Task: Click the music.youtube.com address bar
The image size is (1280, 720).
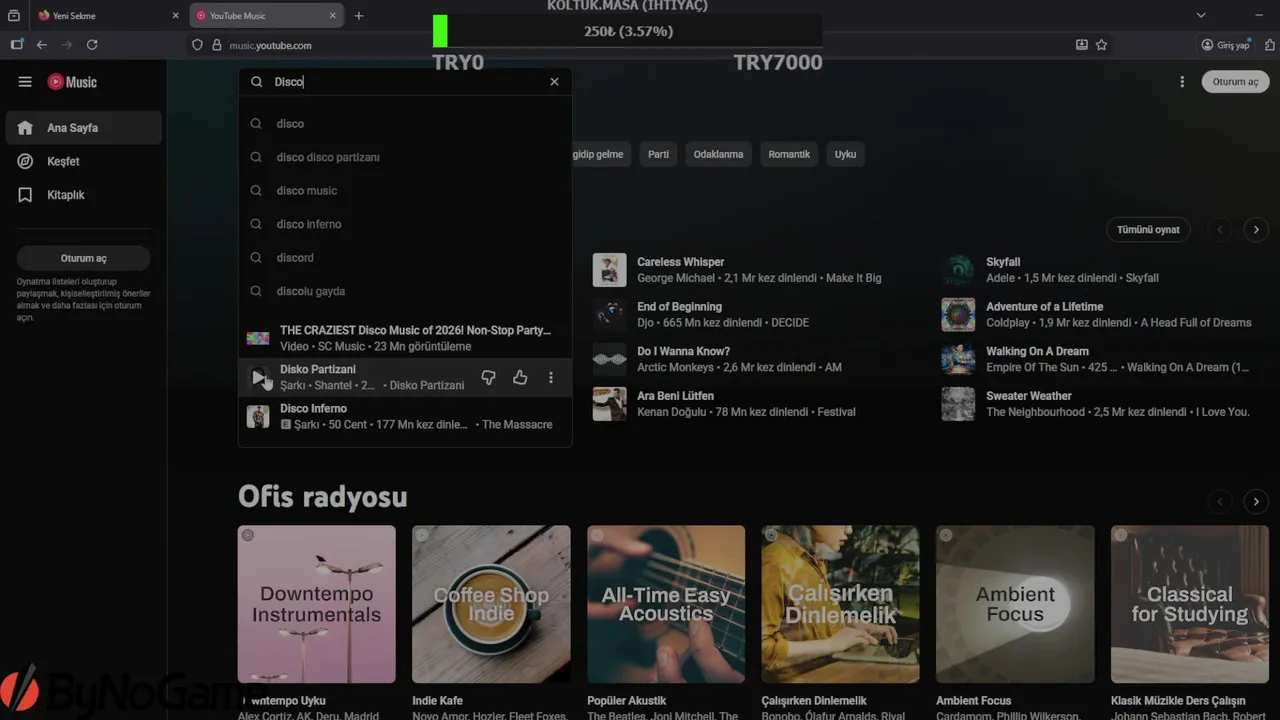Action: click(x=640, y=45)
